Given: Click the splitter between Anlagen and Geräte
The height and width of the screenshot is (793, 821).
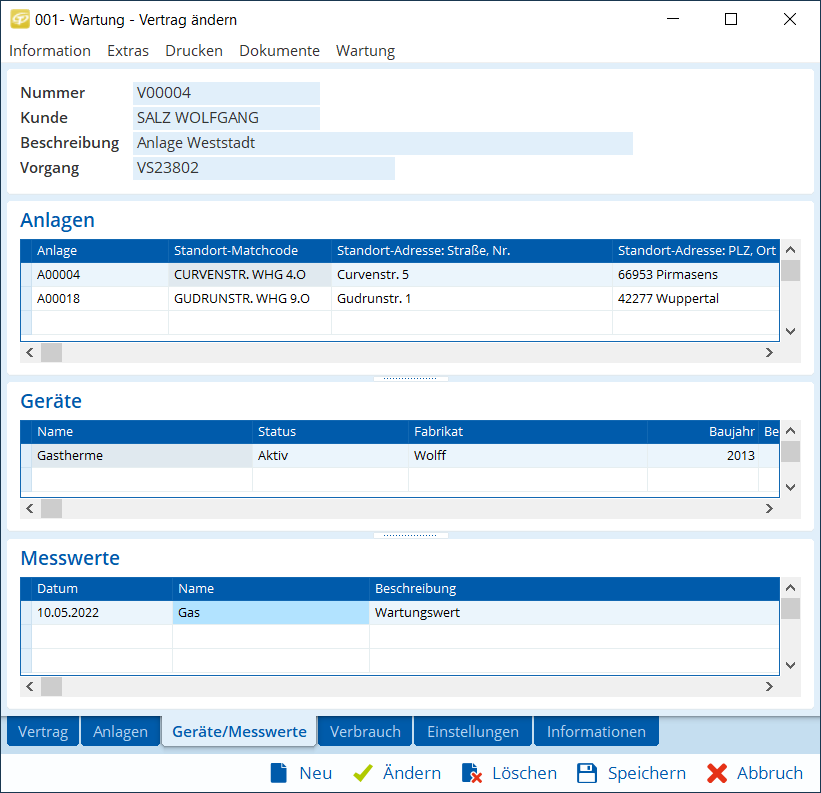Looking at the screenshot, I should (x=411, y=379).
